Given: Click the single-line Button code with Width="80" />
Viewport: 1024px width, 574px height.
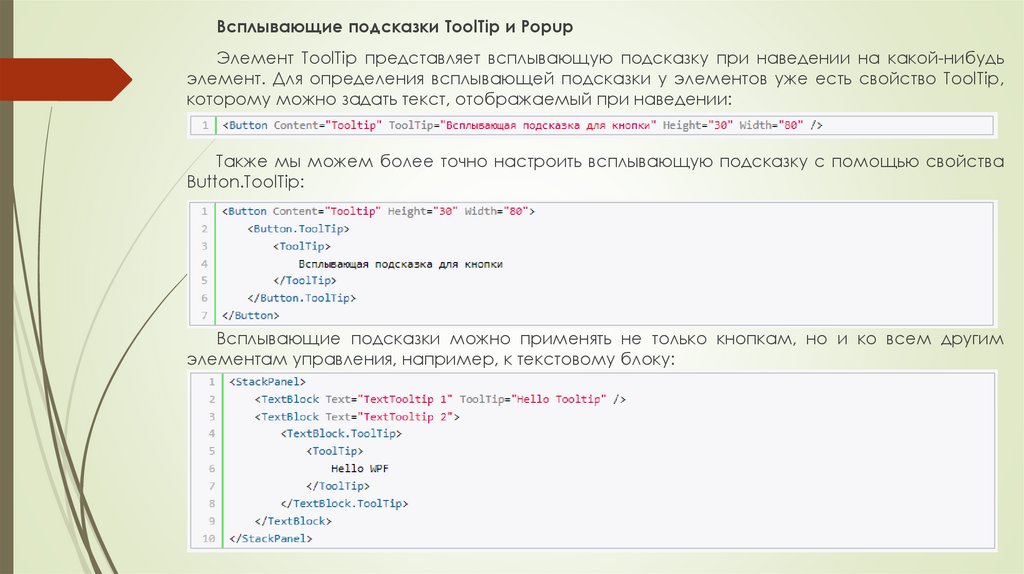Looking at the screenshot, I should [520, 125].
